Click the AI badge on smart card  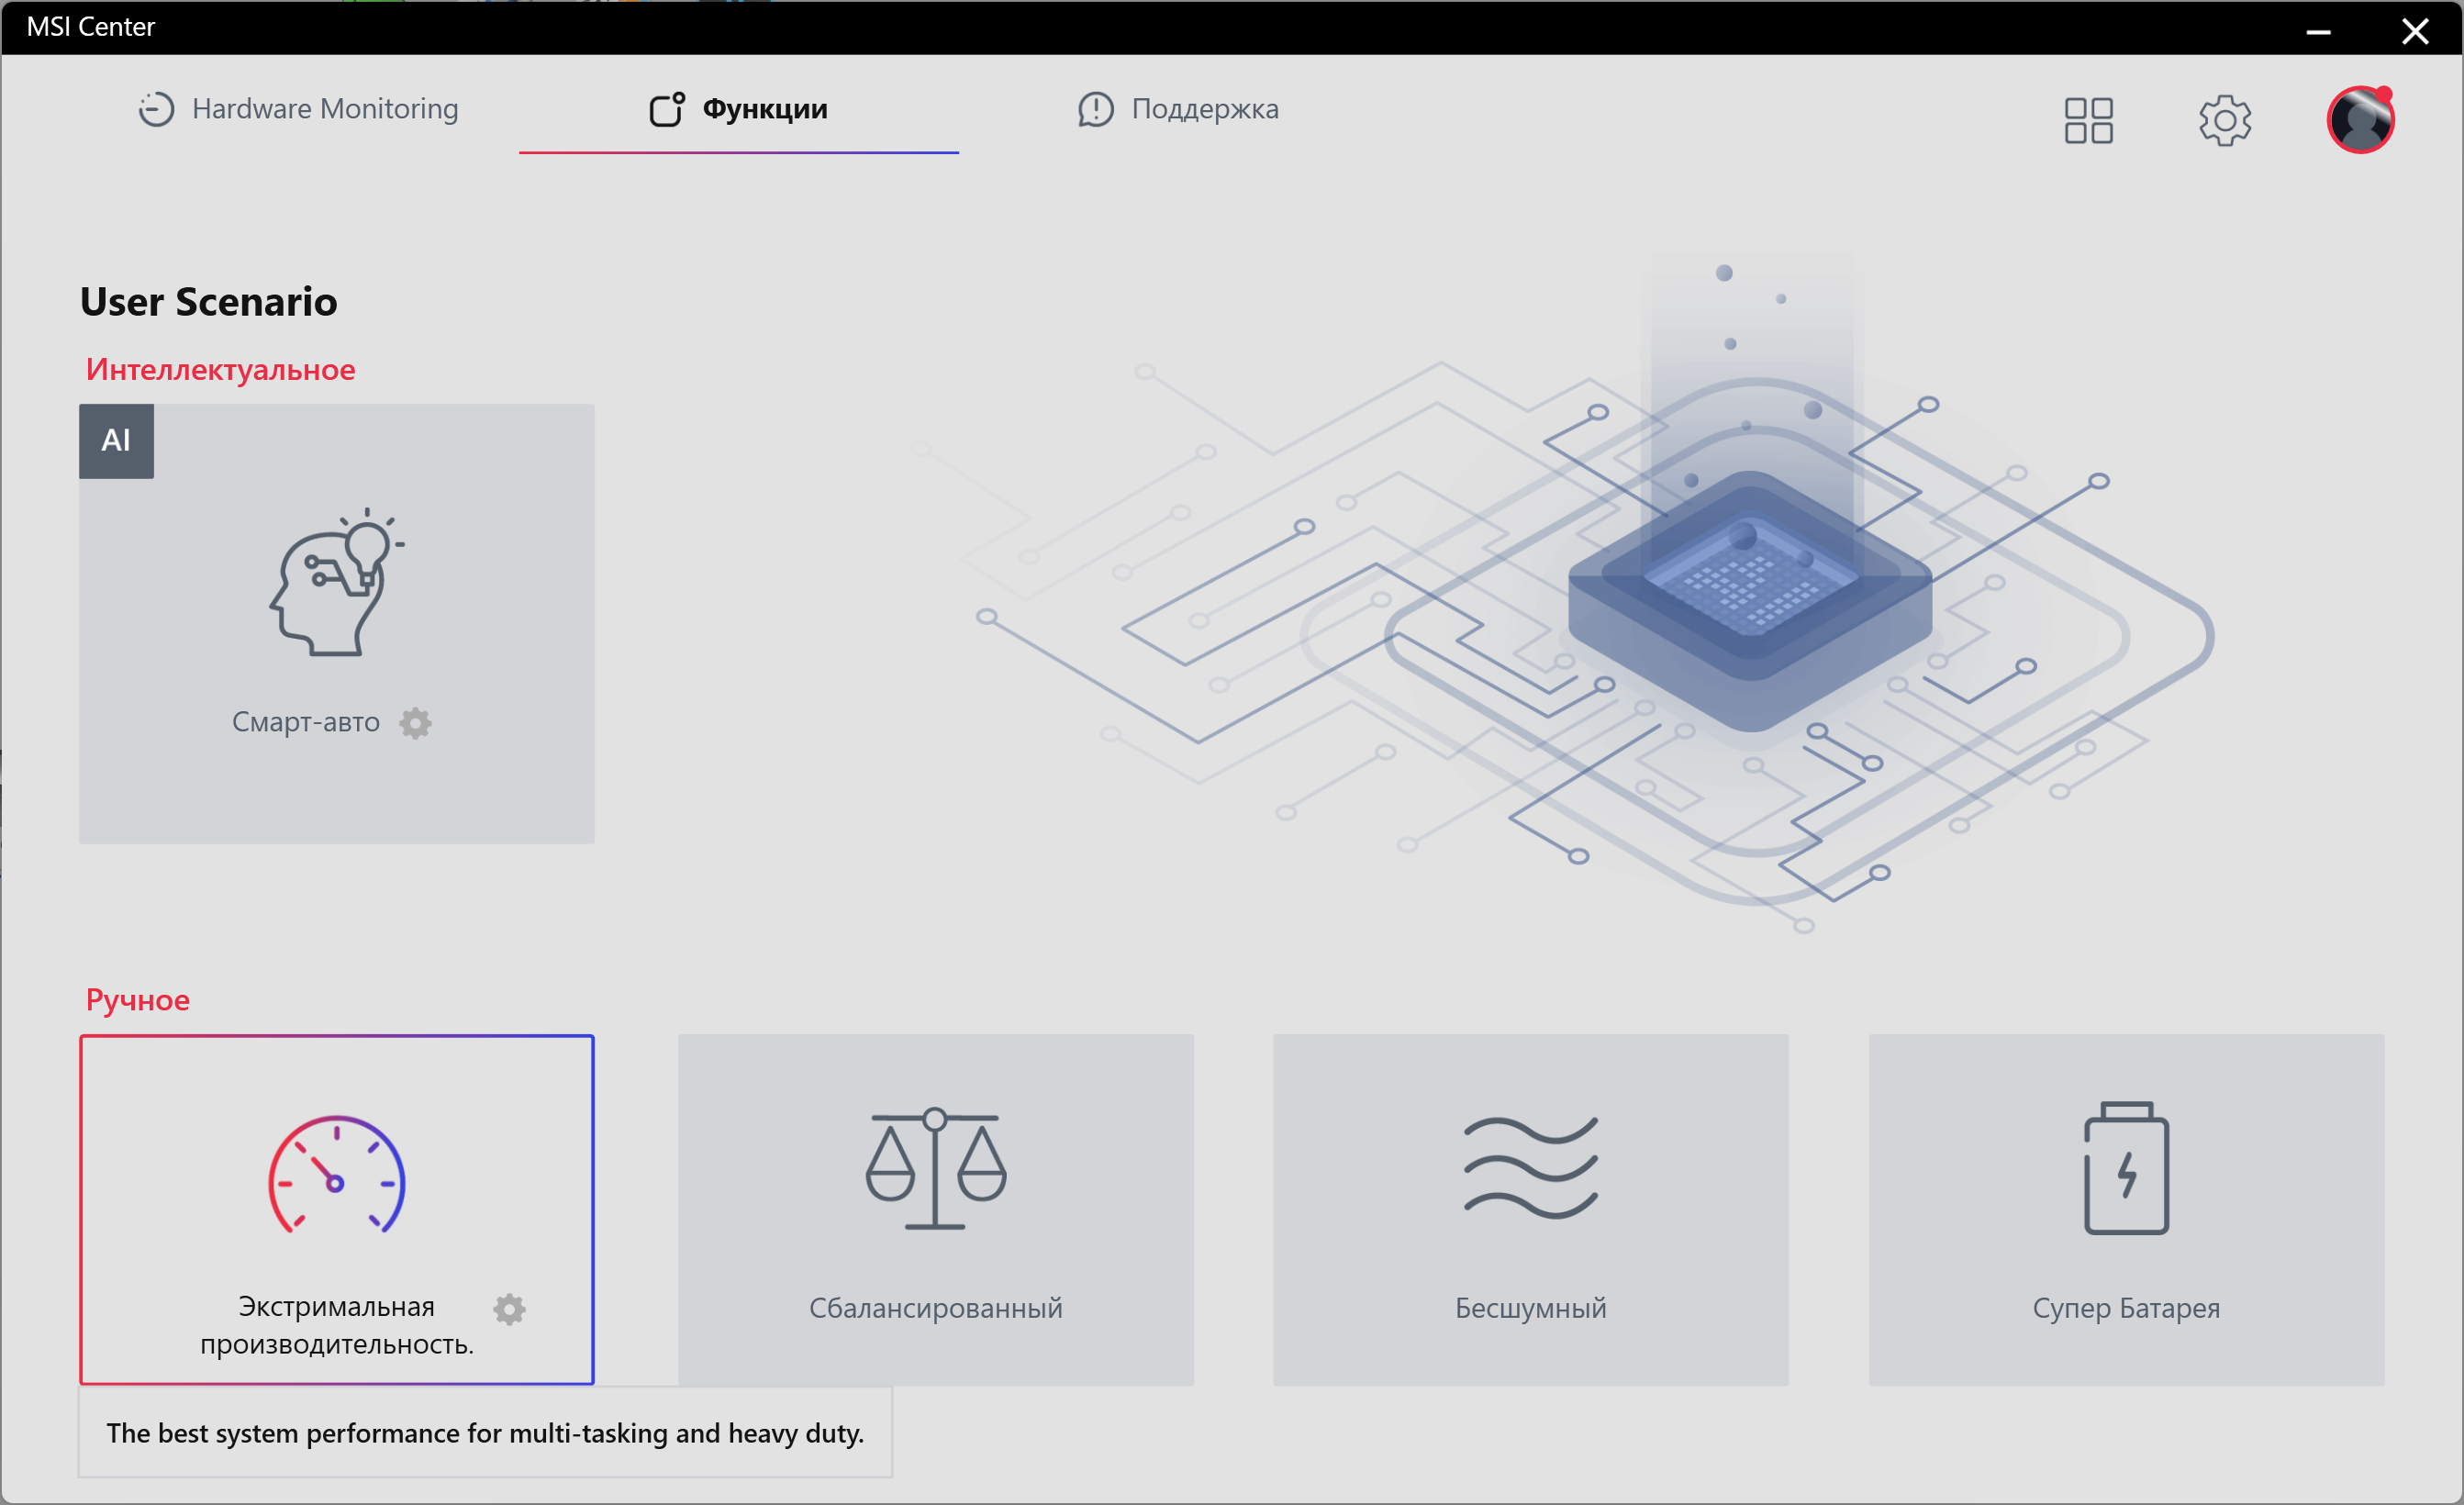tap(116, 441)
